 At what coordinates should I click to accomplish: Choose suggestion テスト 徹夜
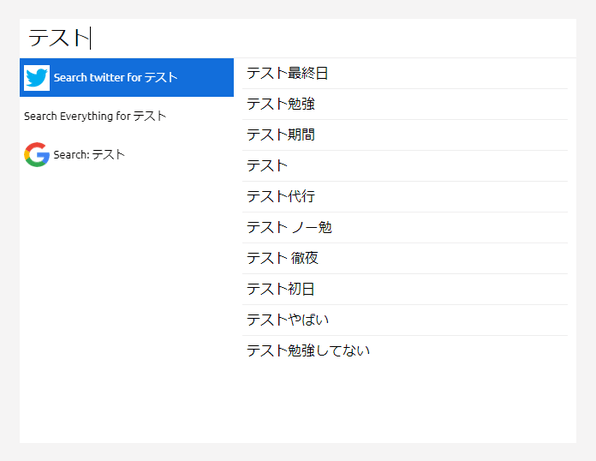click(x=405, y=258)
